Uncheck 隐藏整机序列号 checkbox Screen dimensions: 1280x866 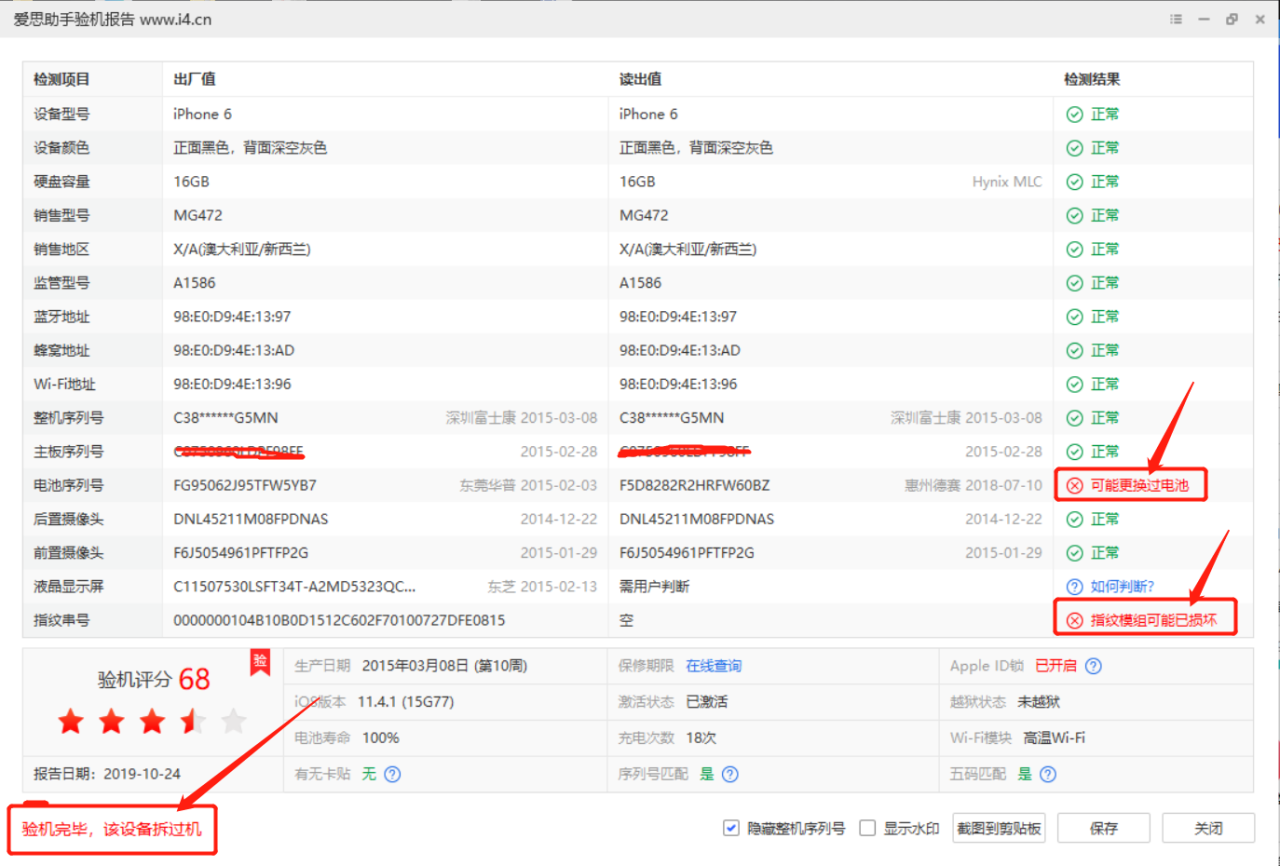(x=731, y=828)
